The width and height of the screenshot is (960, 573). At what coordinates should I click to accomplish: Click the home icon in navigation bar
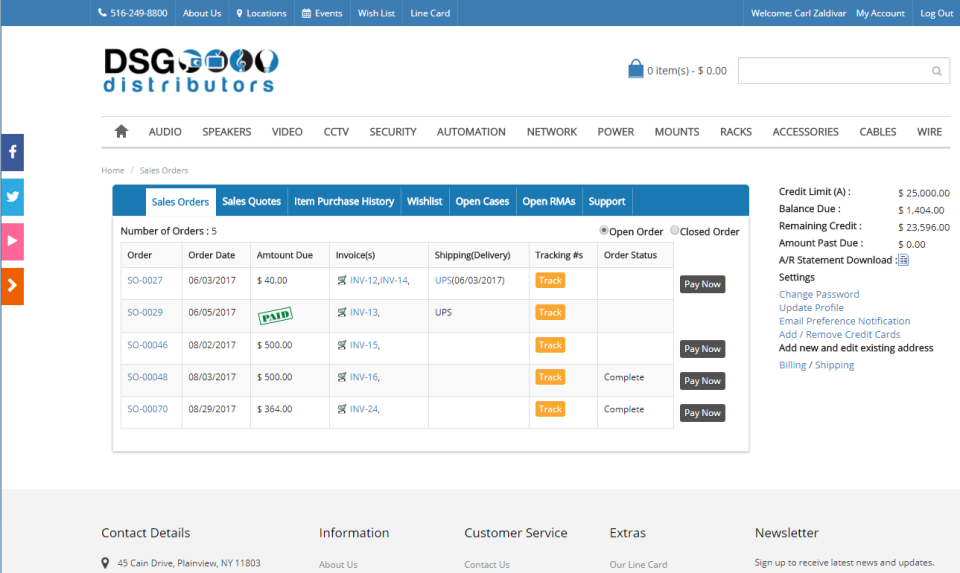point(121,131)
